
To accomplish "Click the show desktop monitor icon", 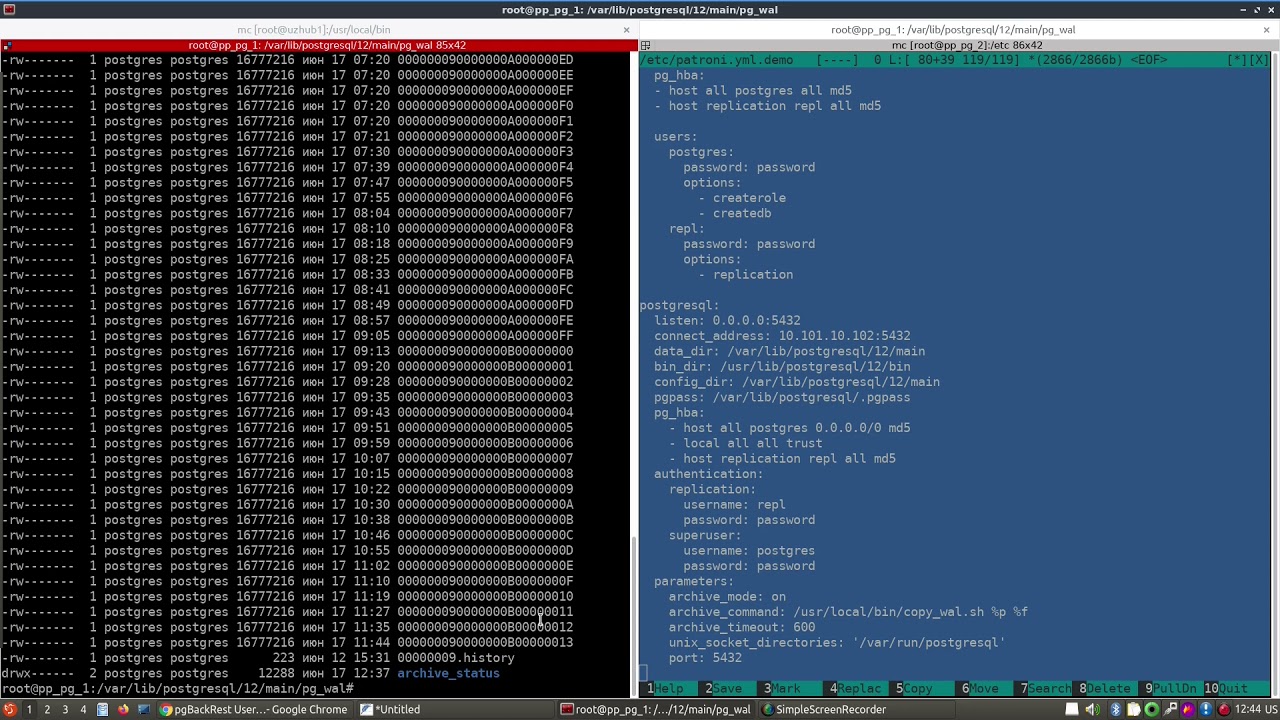I will [144, 710].
